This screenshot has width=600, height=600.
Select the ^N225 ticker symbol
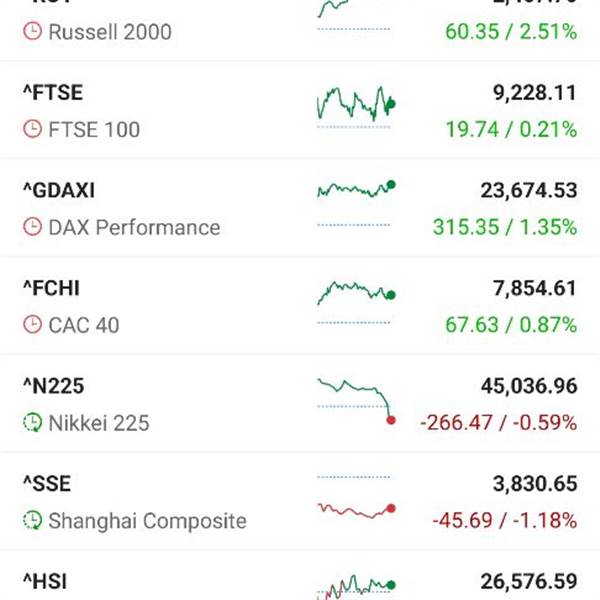pos(54,386)
